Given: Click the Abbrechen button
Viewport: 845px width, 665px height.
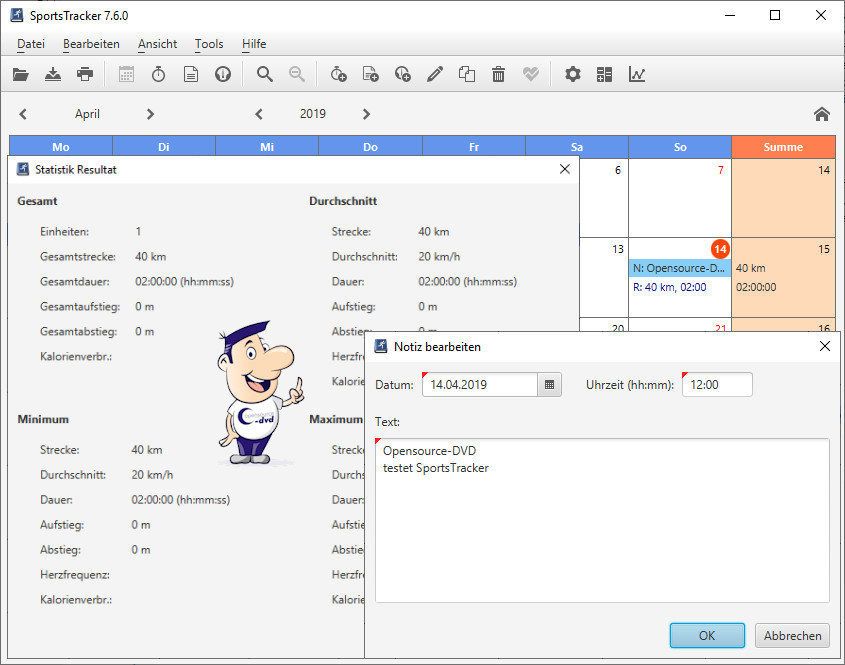Looking at the screenshot, I should point(793,635).
